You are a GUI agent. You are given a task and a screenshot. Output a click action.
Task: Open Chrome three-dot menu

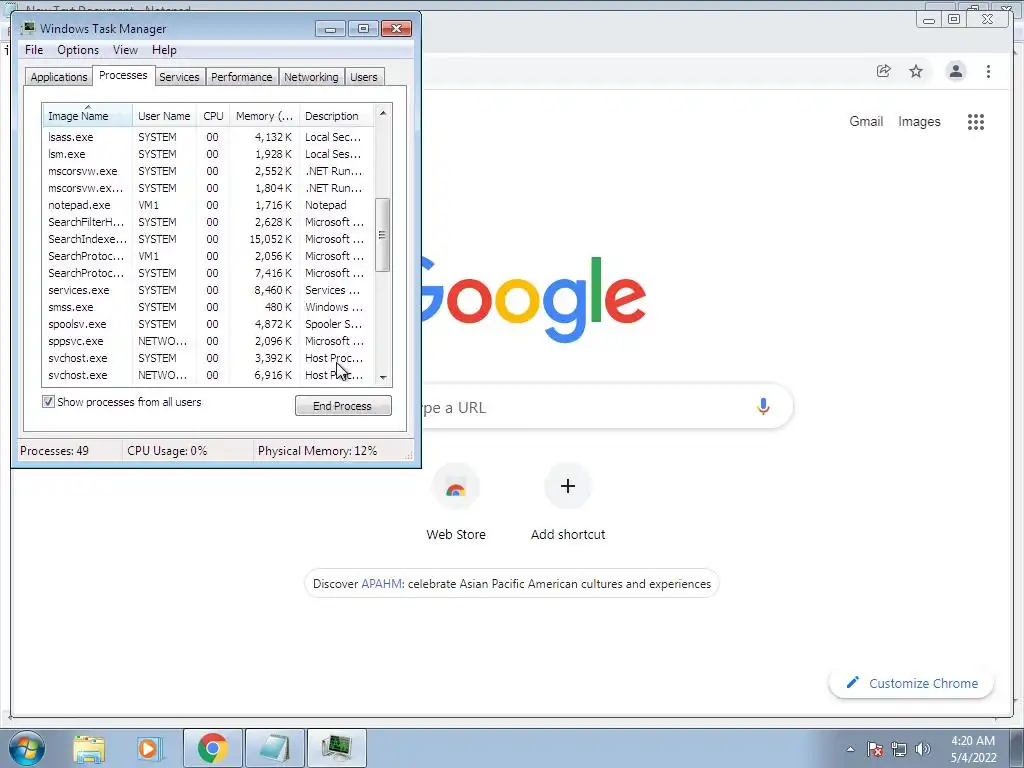tap(988, 71)
